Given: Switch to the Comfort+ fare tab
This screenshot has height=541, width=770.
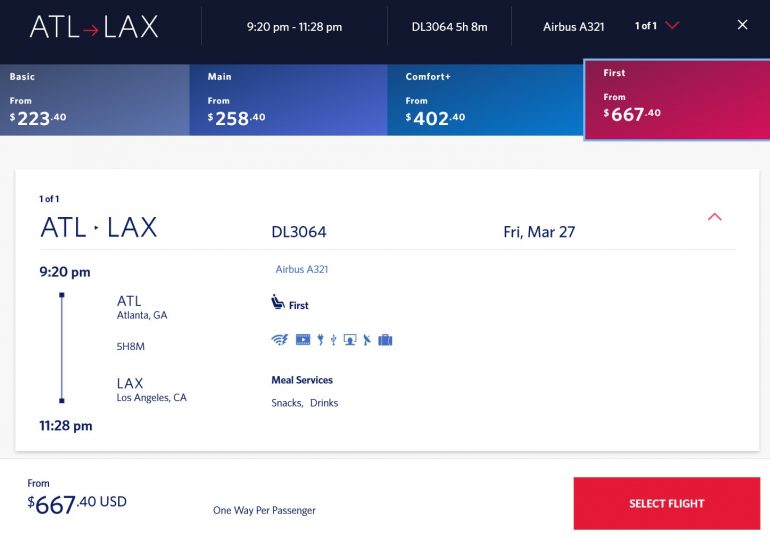Looking at the screenshot, I should [x=485, y=100].
